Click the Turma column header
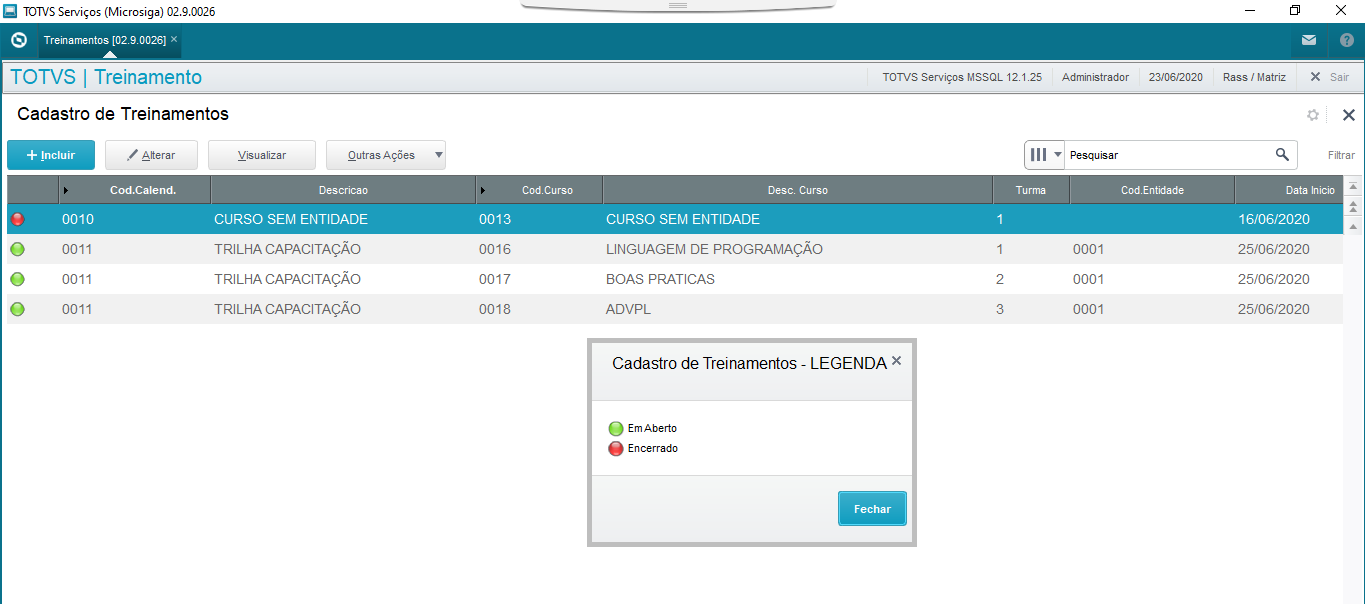 click(1031, 190)
